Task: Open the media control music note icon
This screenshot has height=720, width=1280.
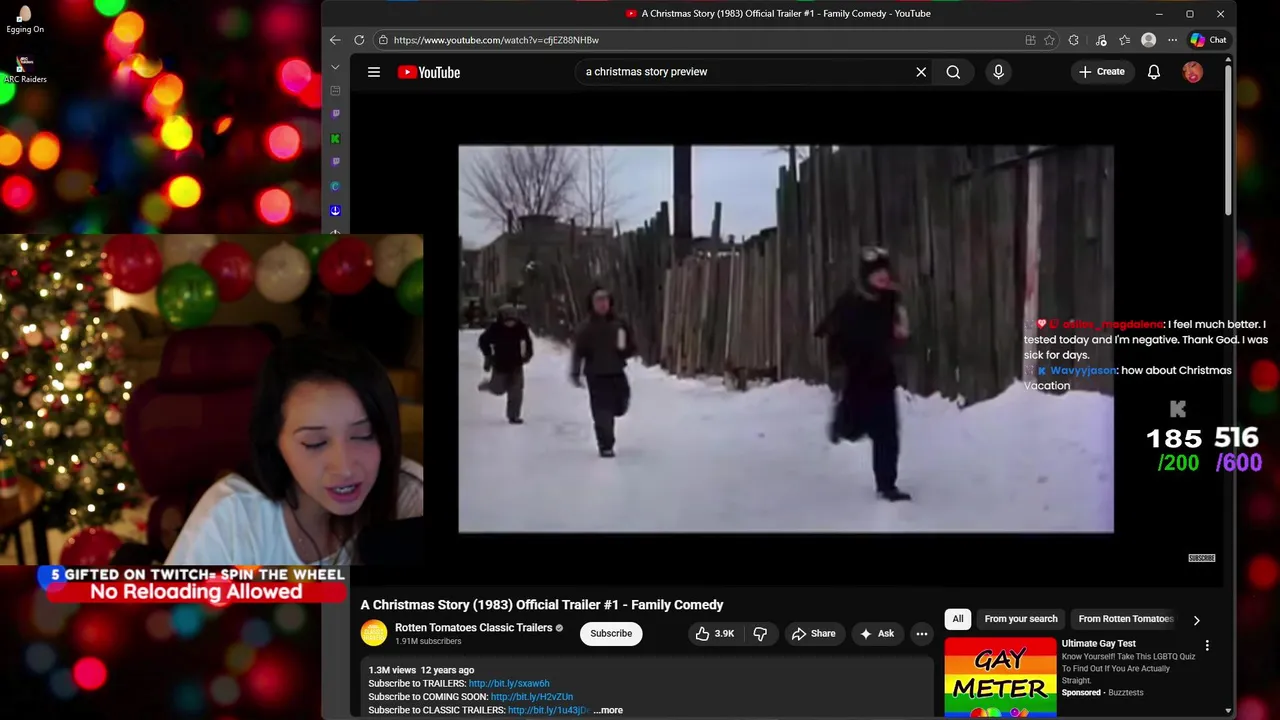Action: coord(1101,40)
